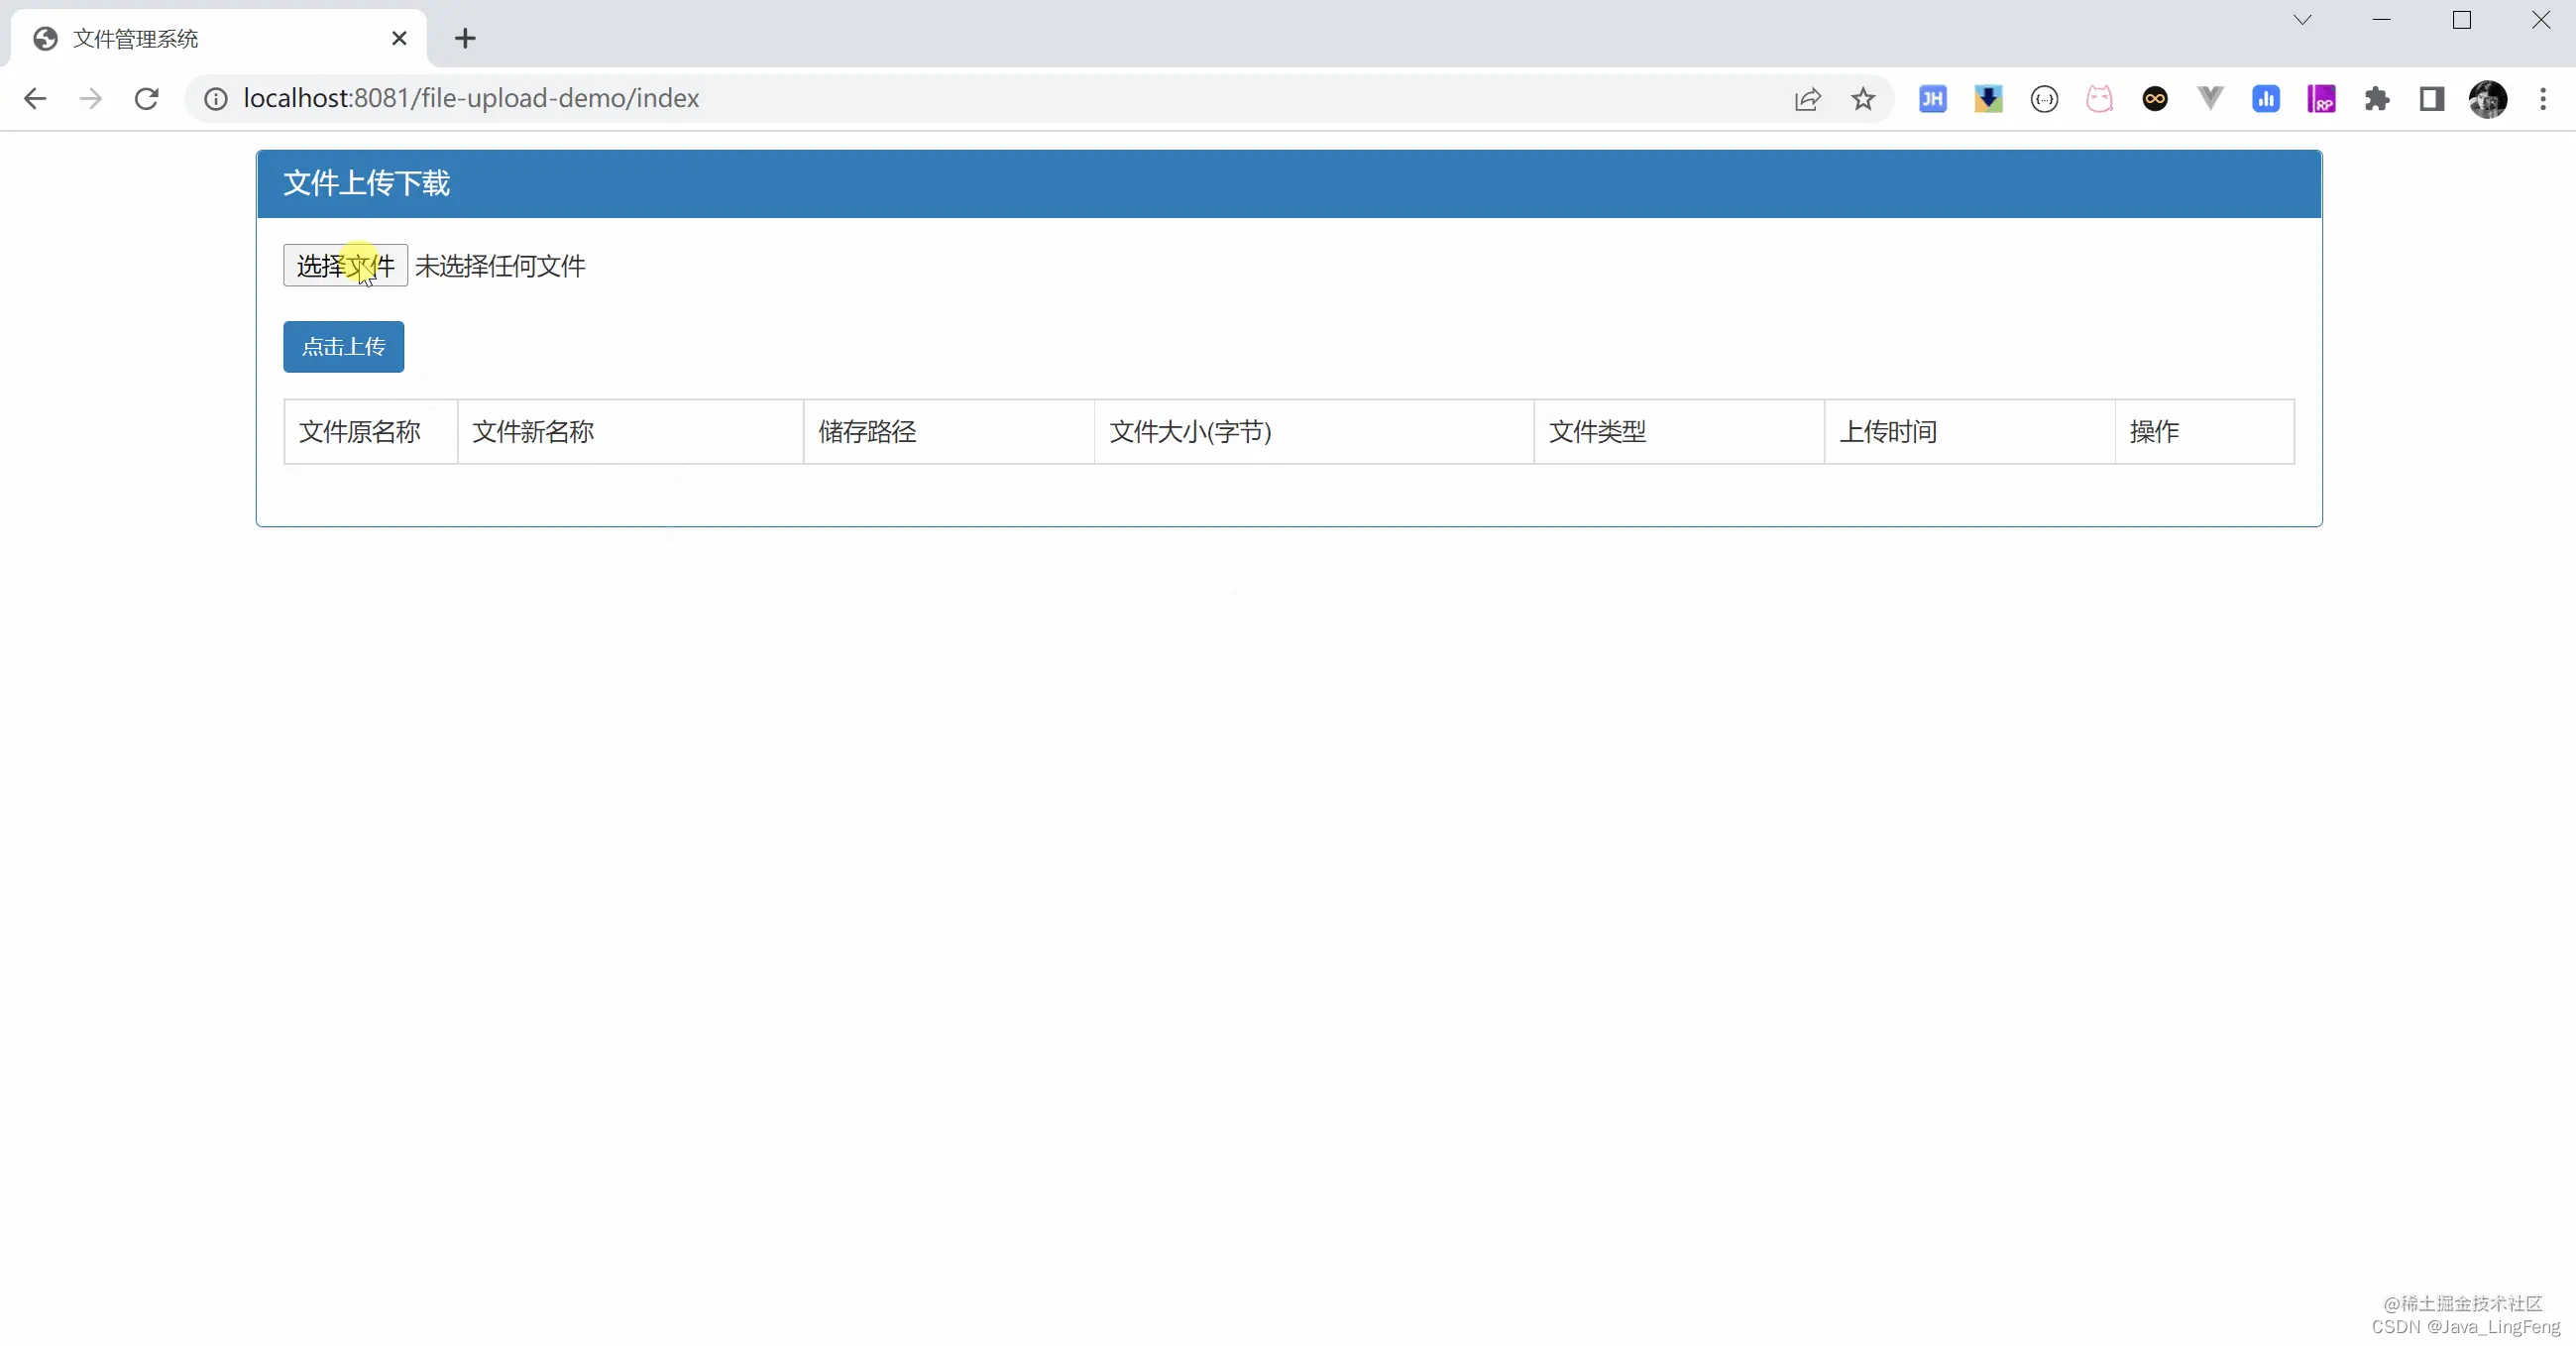
Task: Open the Extensions puzzle piece menu
Action: point(2376,98)
